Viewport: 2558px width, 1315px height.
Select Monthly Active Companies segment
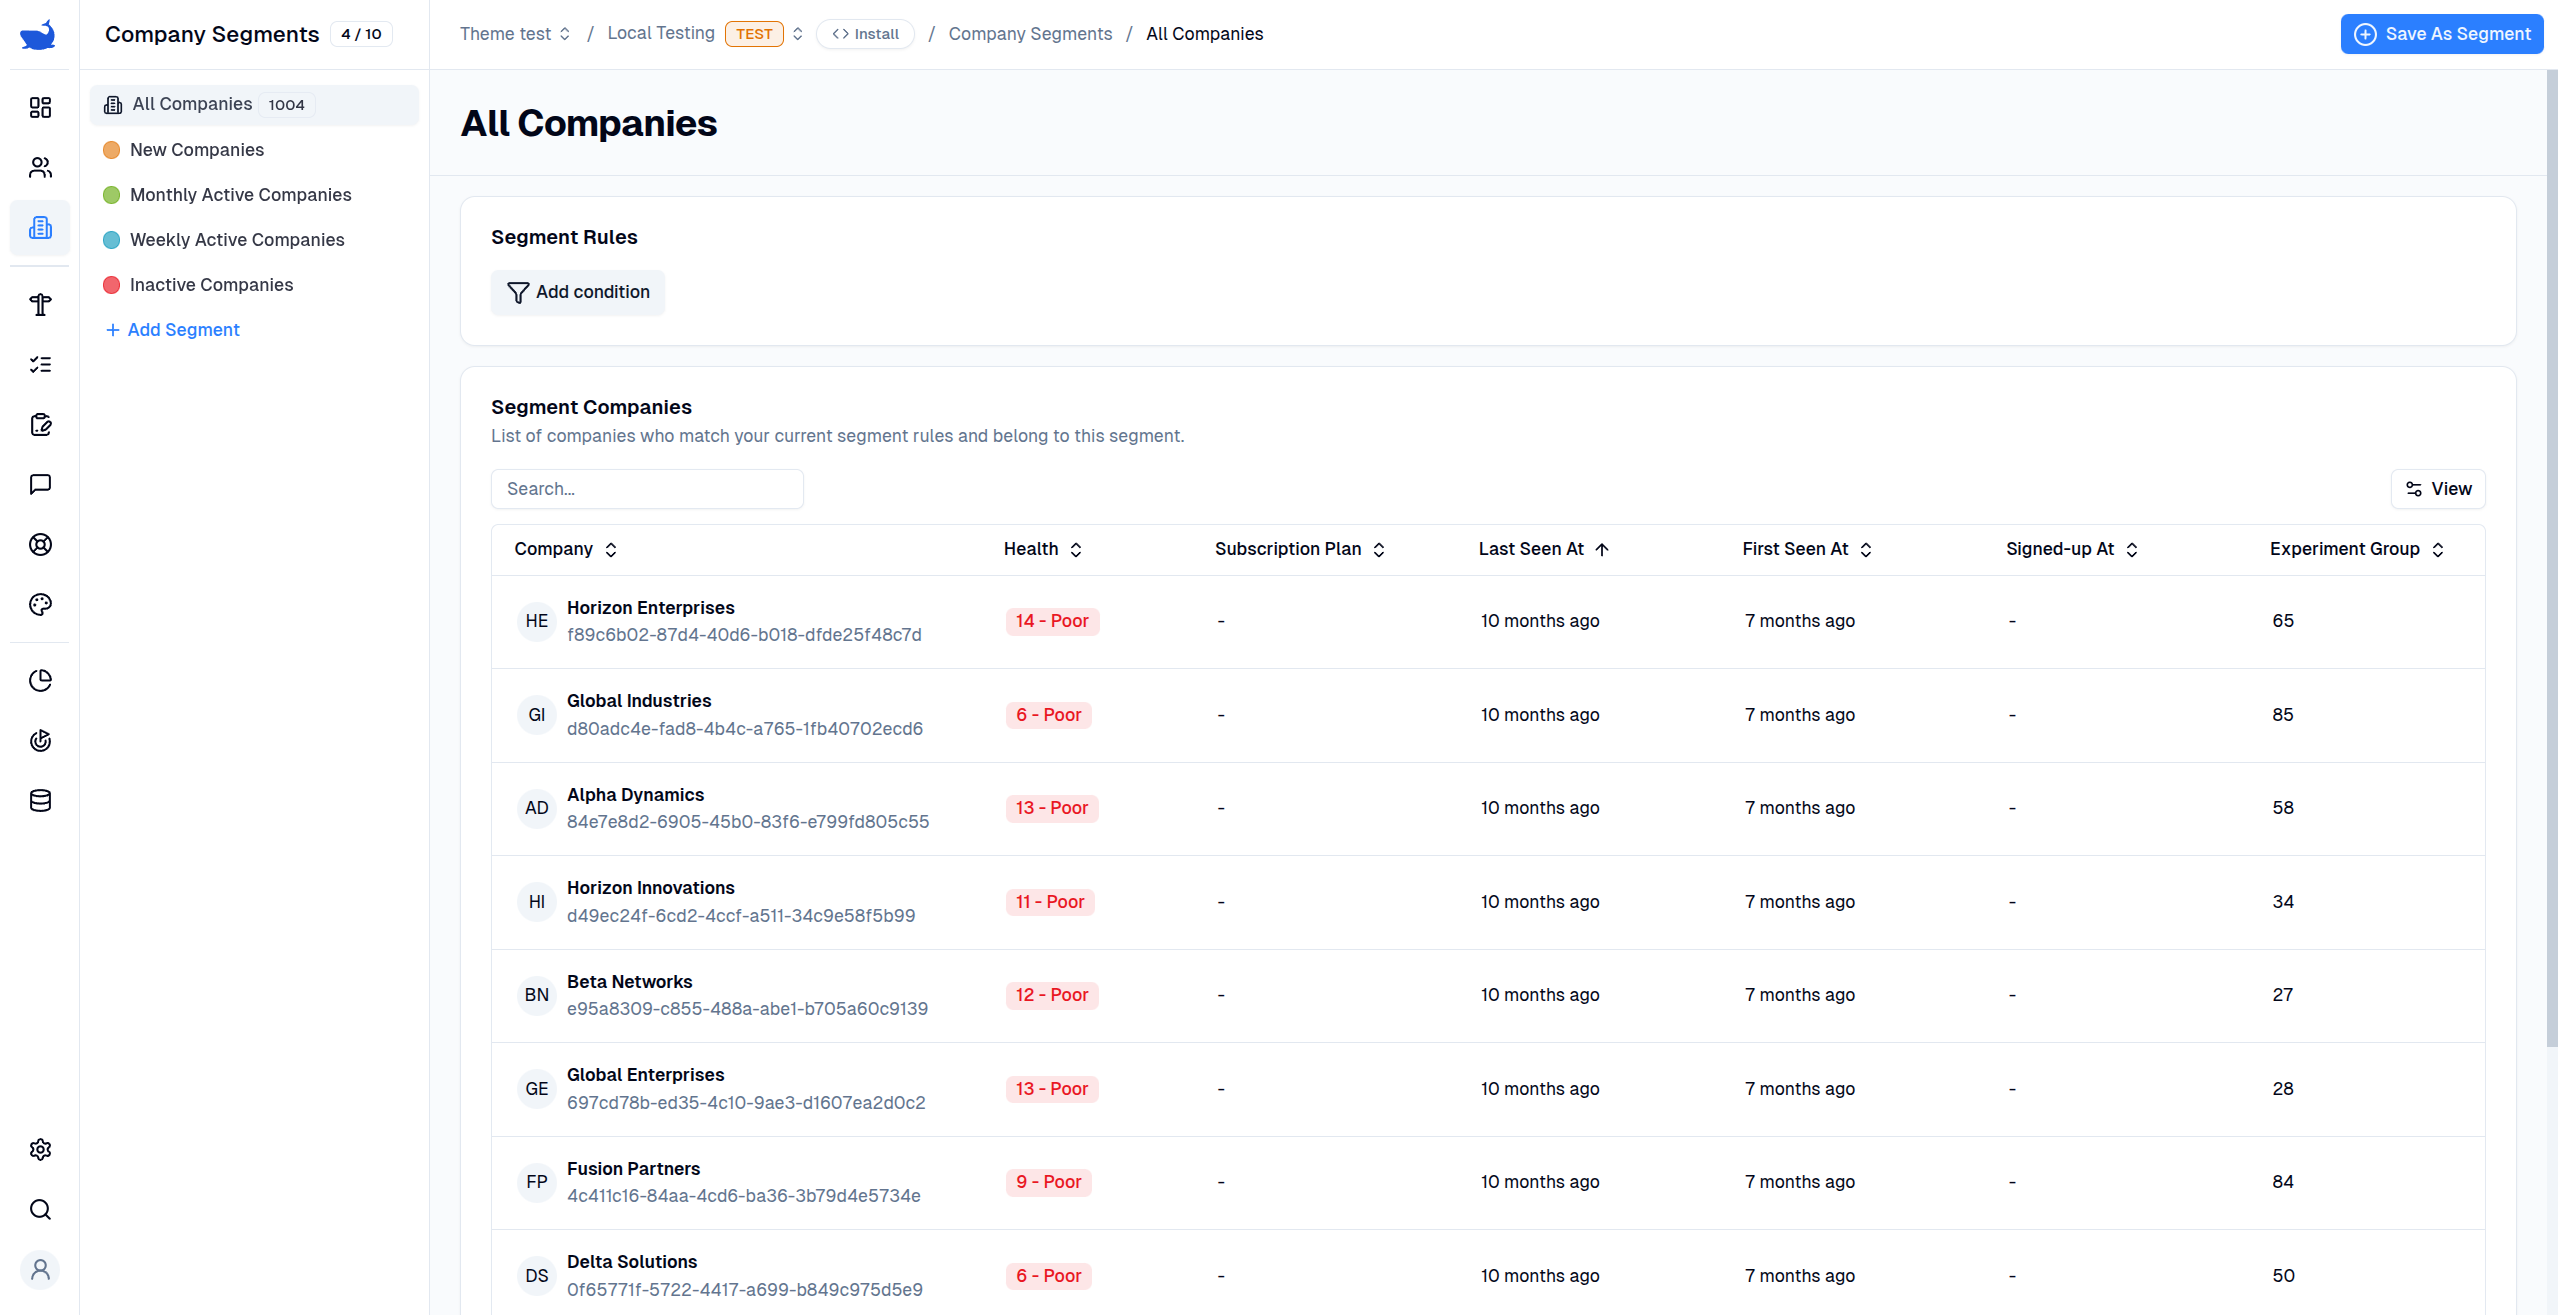click(x=240, y=194)
